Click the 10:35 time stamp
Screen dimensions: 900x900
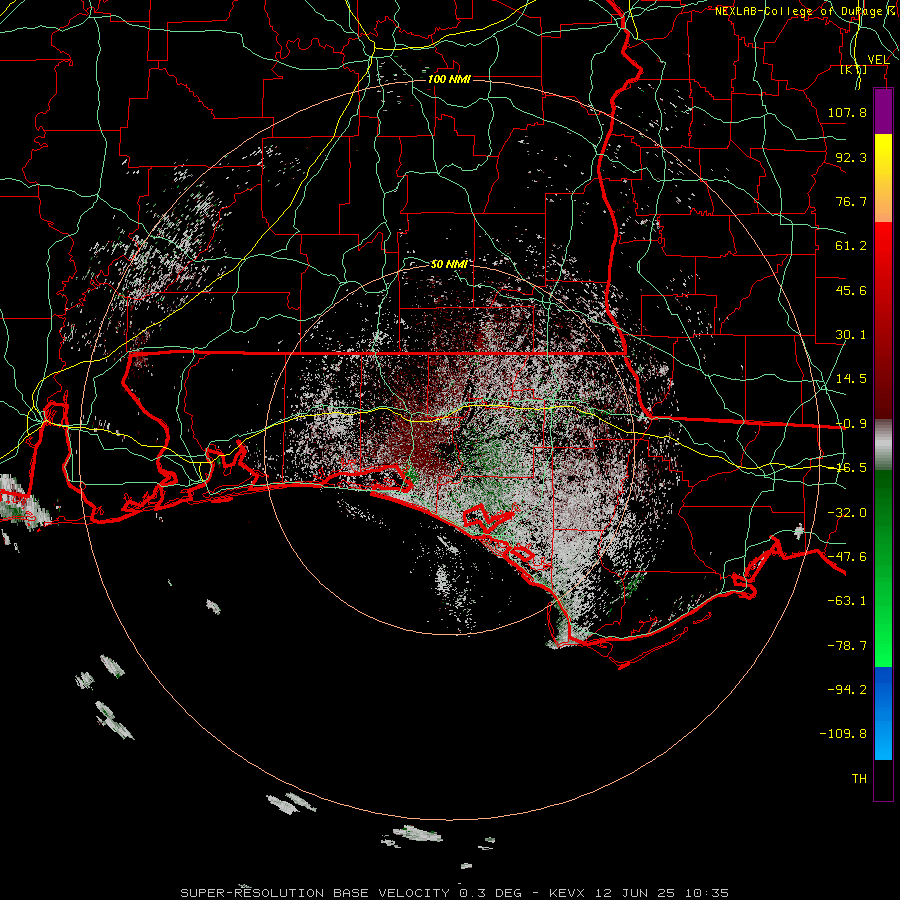707,893
